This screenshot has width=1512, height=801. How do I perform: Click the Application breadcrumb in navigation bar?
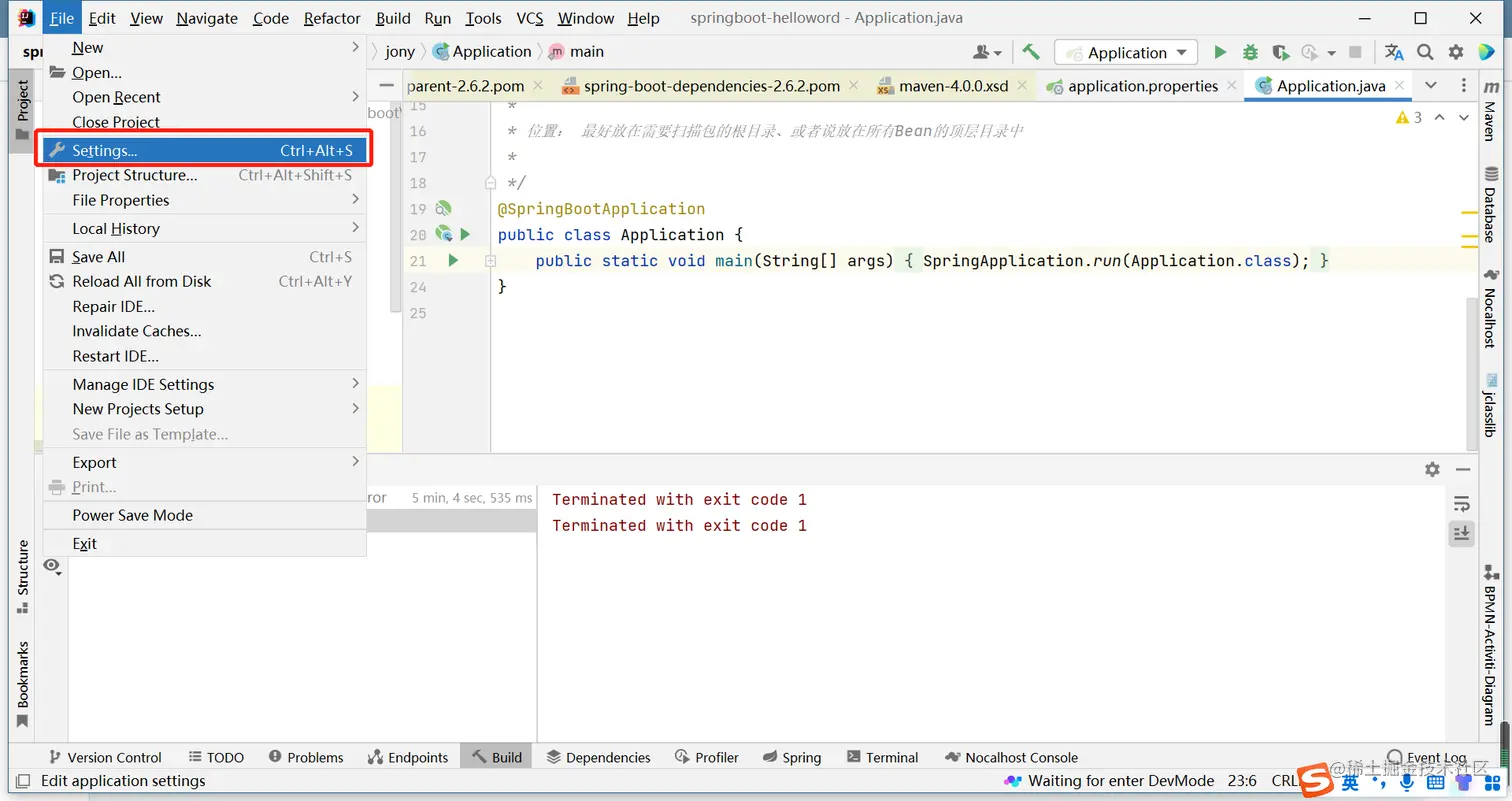481,52
